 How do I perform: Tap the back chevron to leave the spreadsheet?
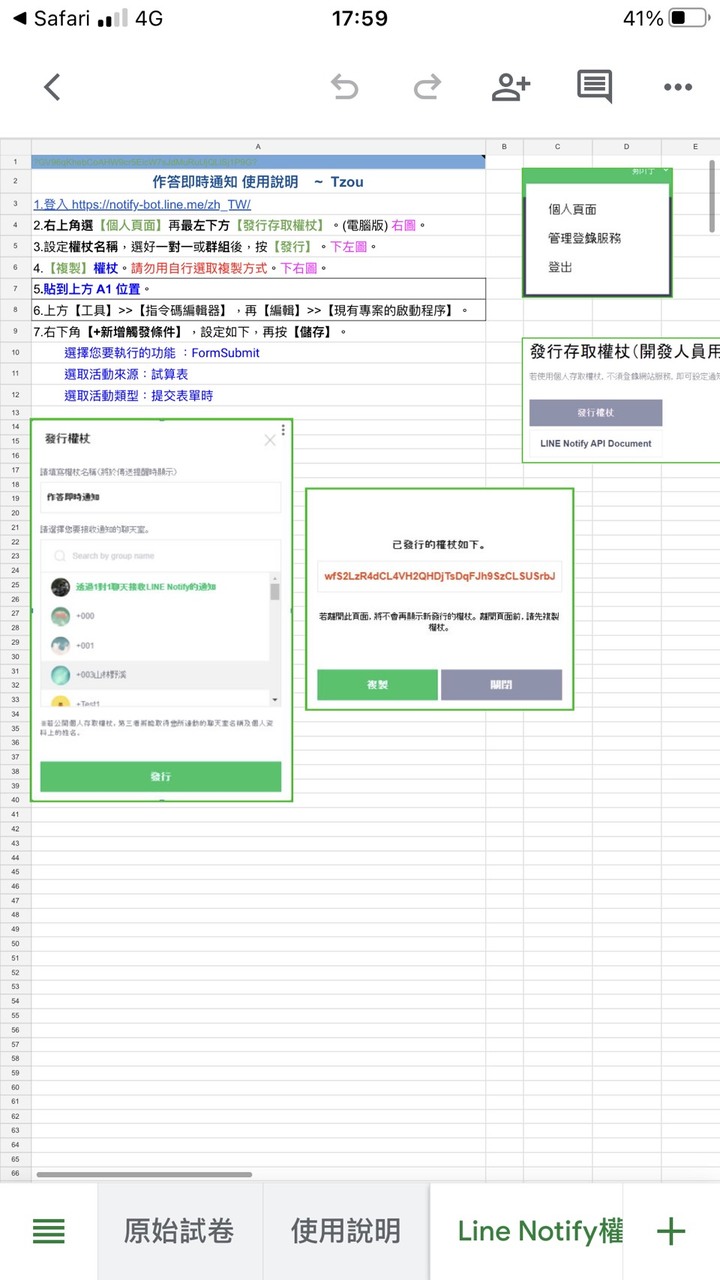click(x=53, y=87)
